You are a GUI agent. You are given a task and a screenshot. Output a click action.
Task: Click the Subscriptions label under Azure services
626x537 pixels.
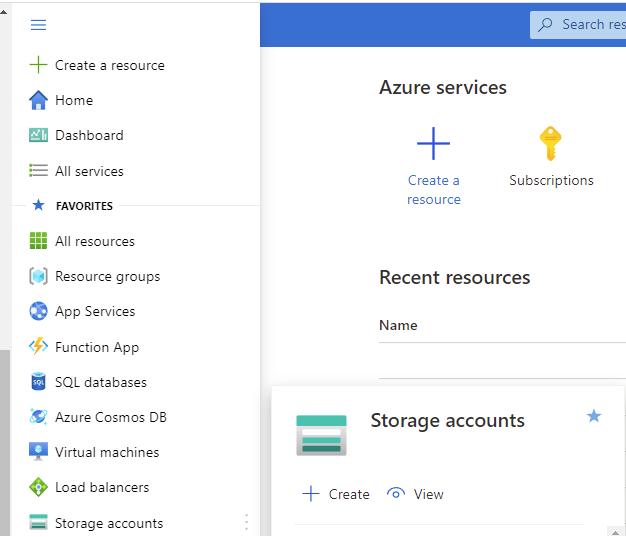coord(551,180)
